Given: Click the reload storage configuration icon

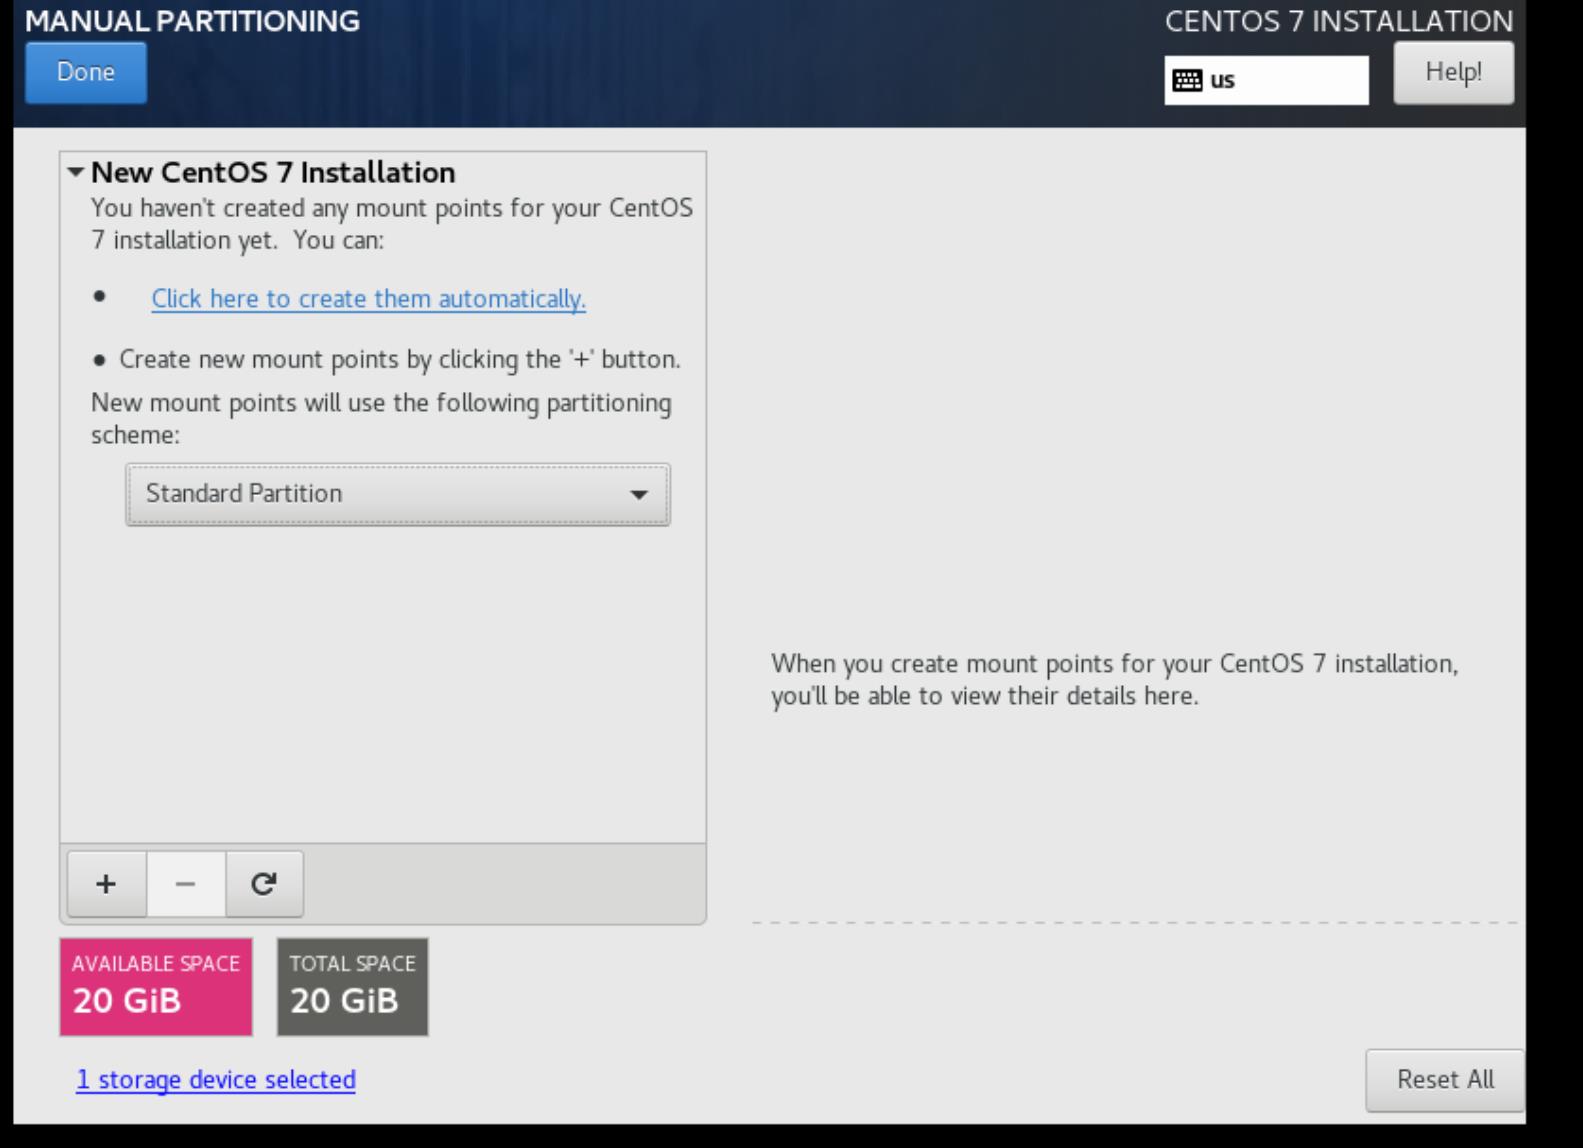Looking at the screenshot, I should 264,884.
